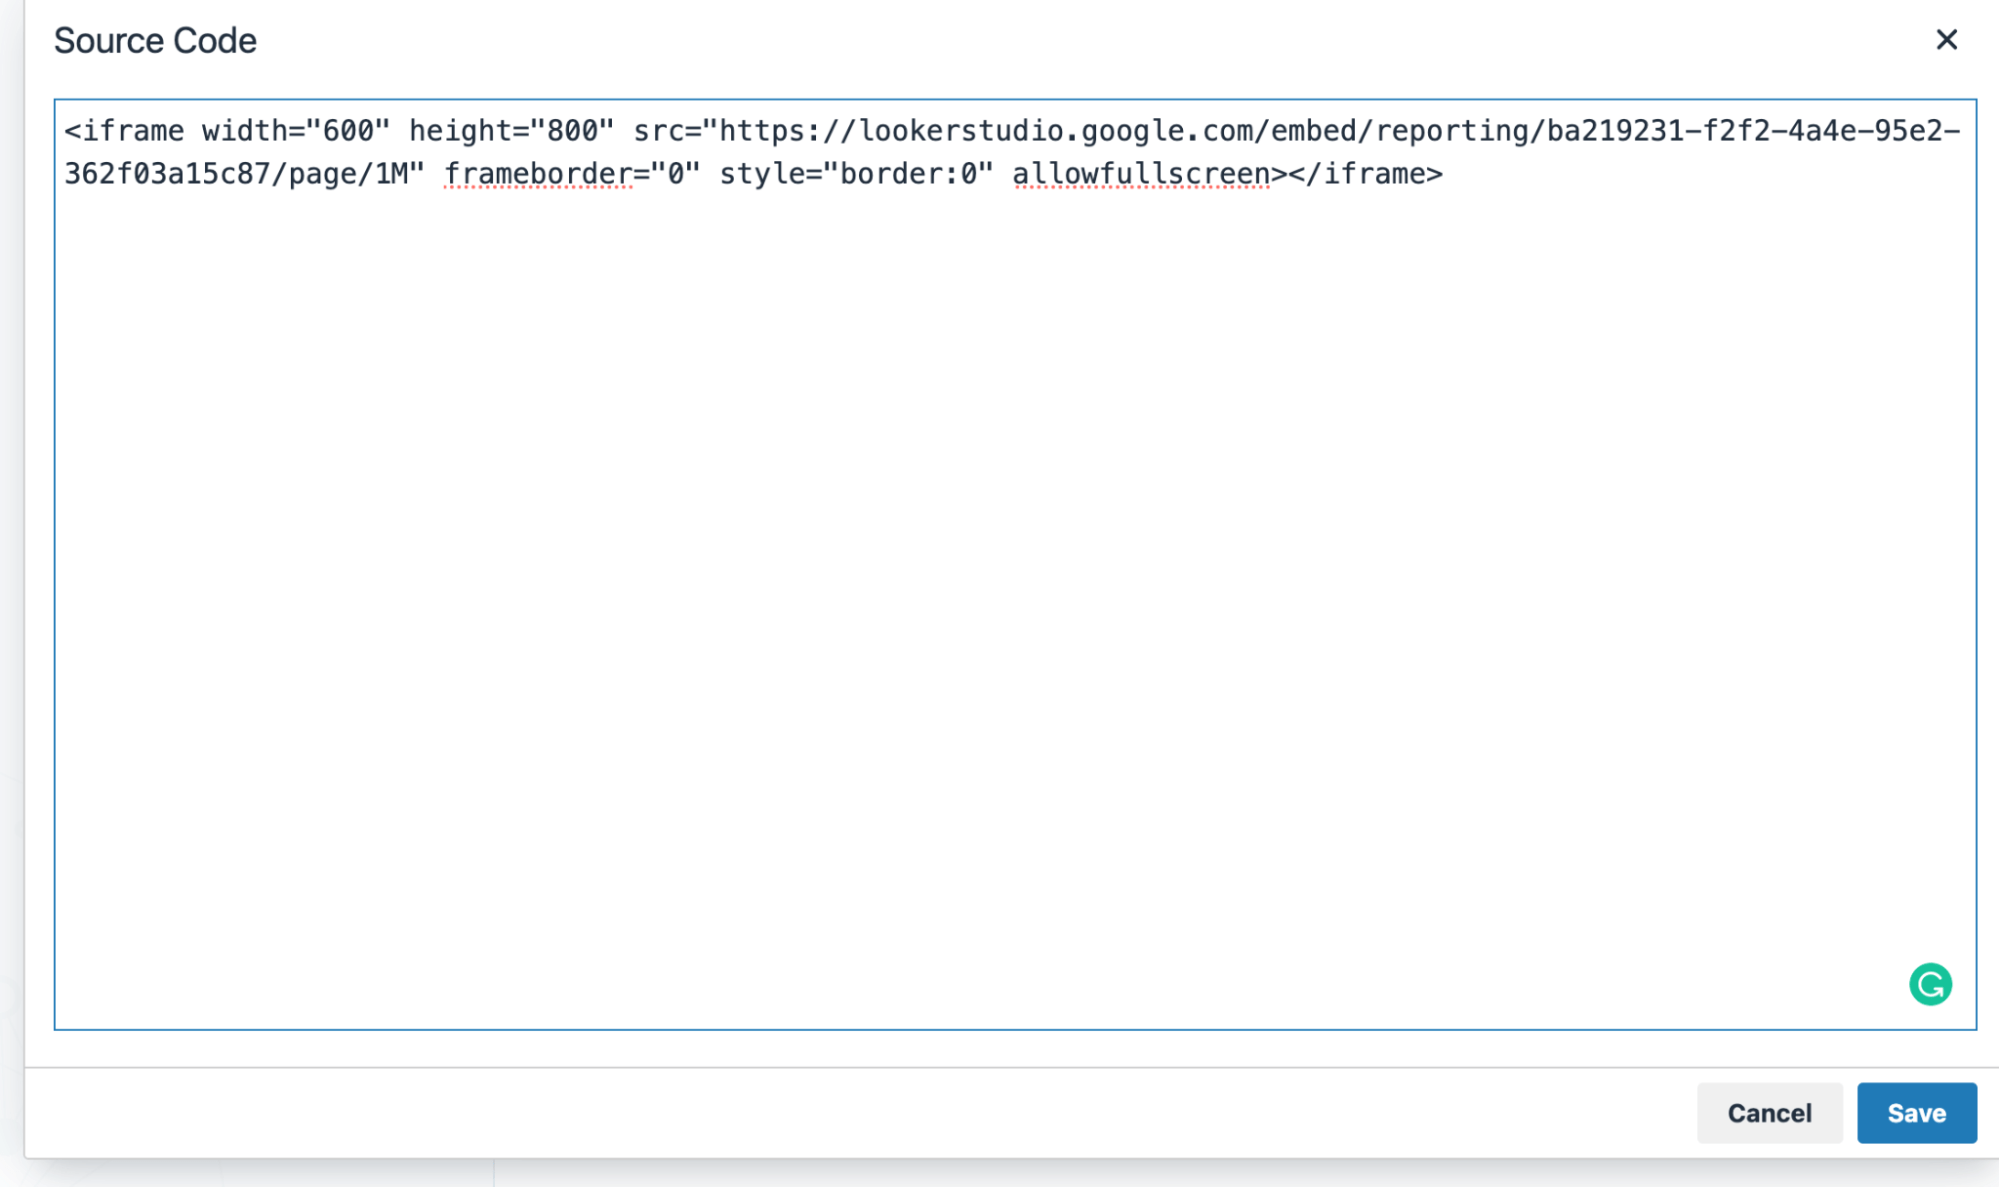Viewport: 1999px width, 1187px height.
Task: Click the empty area of the code textarea
Action: point(1000,600)
